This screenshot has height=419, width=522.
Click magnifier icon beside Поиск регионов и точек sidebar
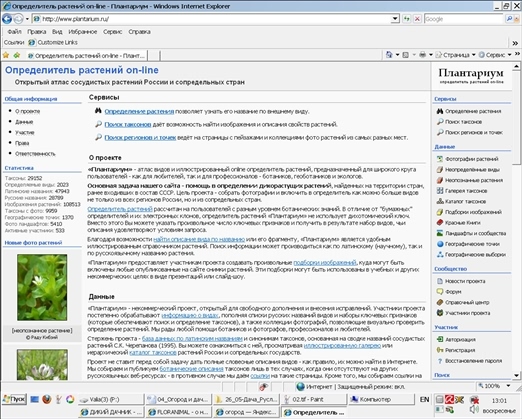tap(440, 132)
